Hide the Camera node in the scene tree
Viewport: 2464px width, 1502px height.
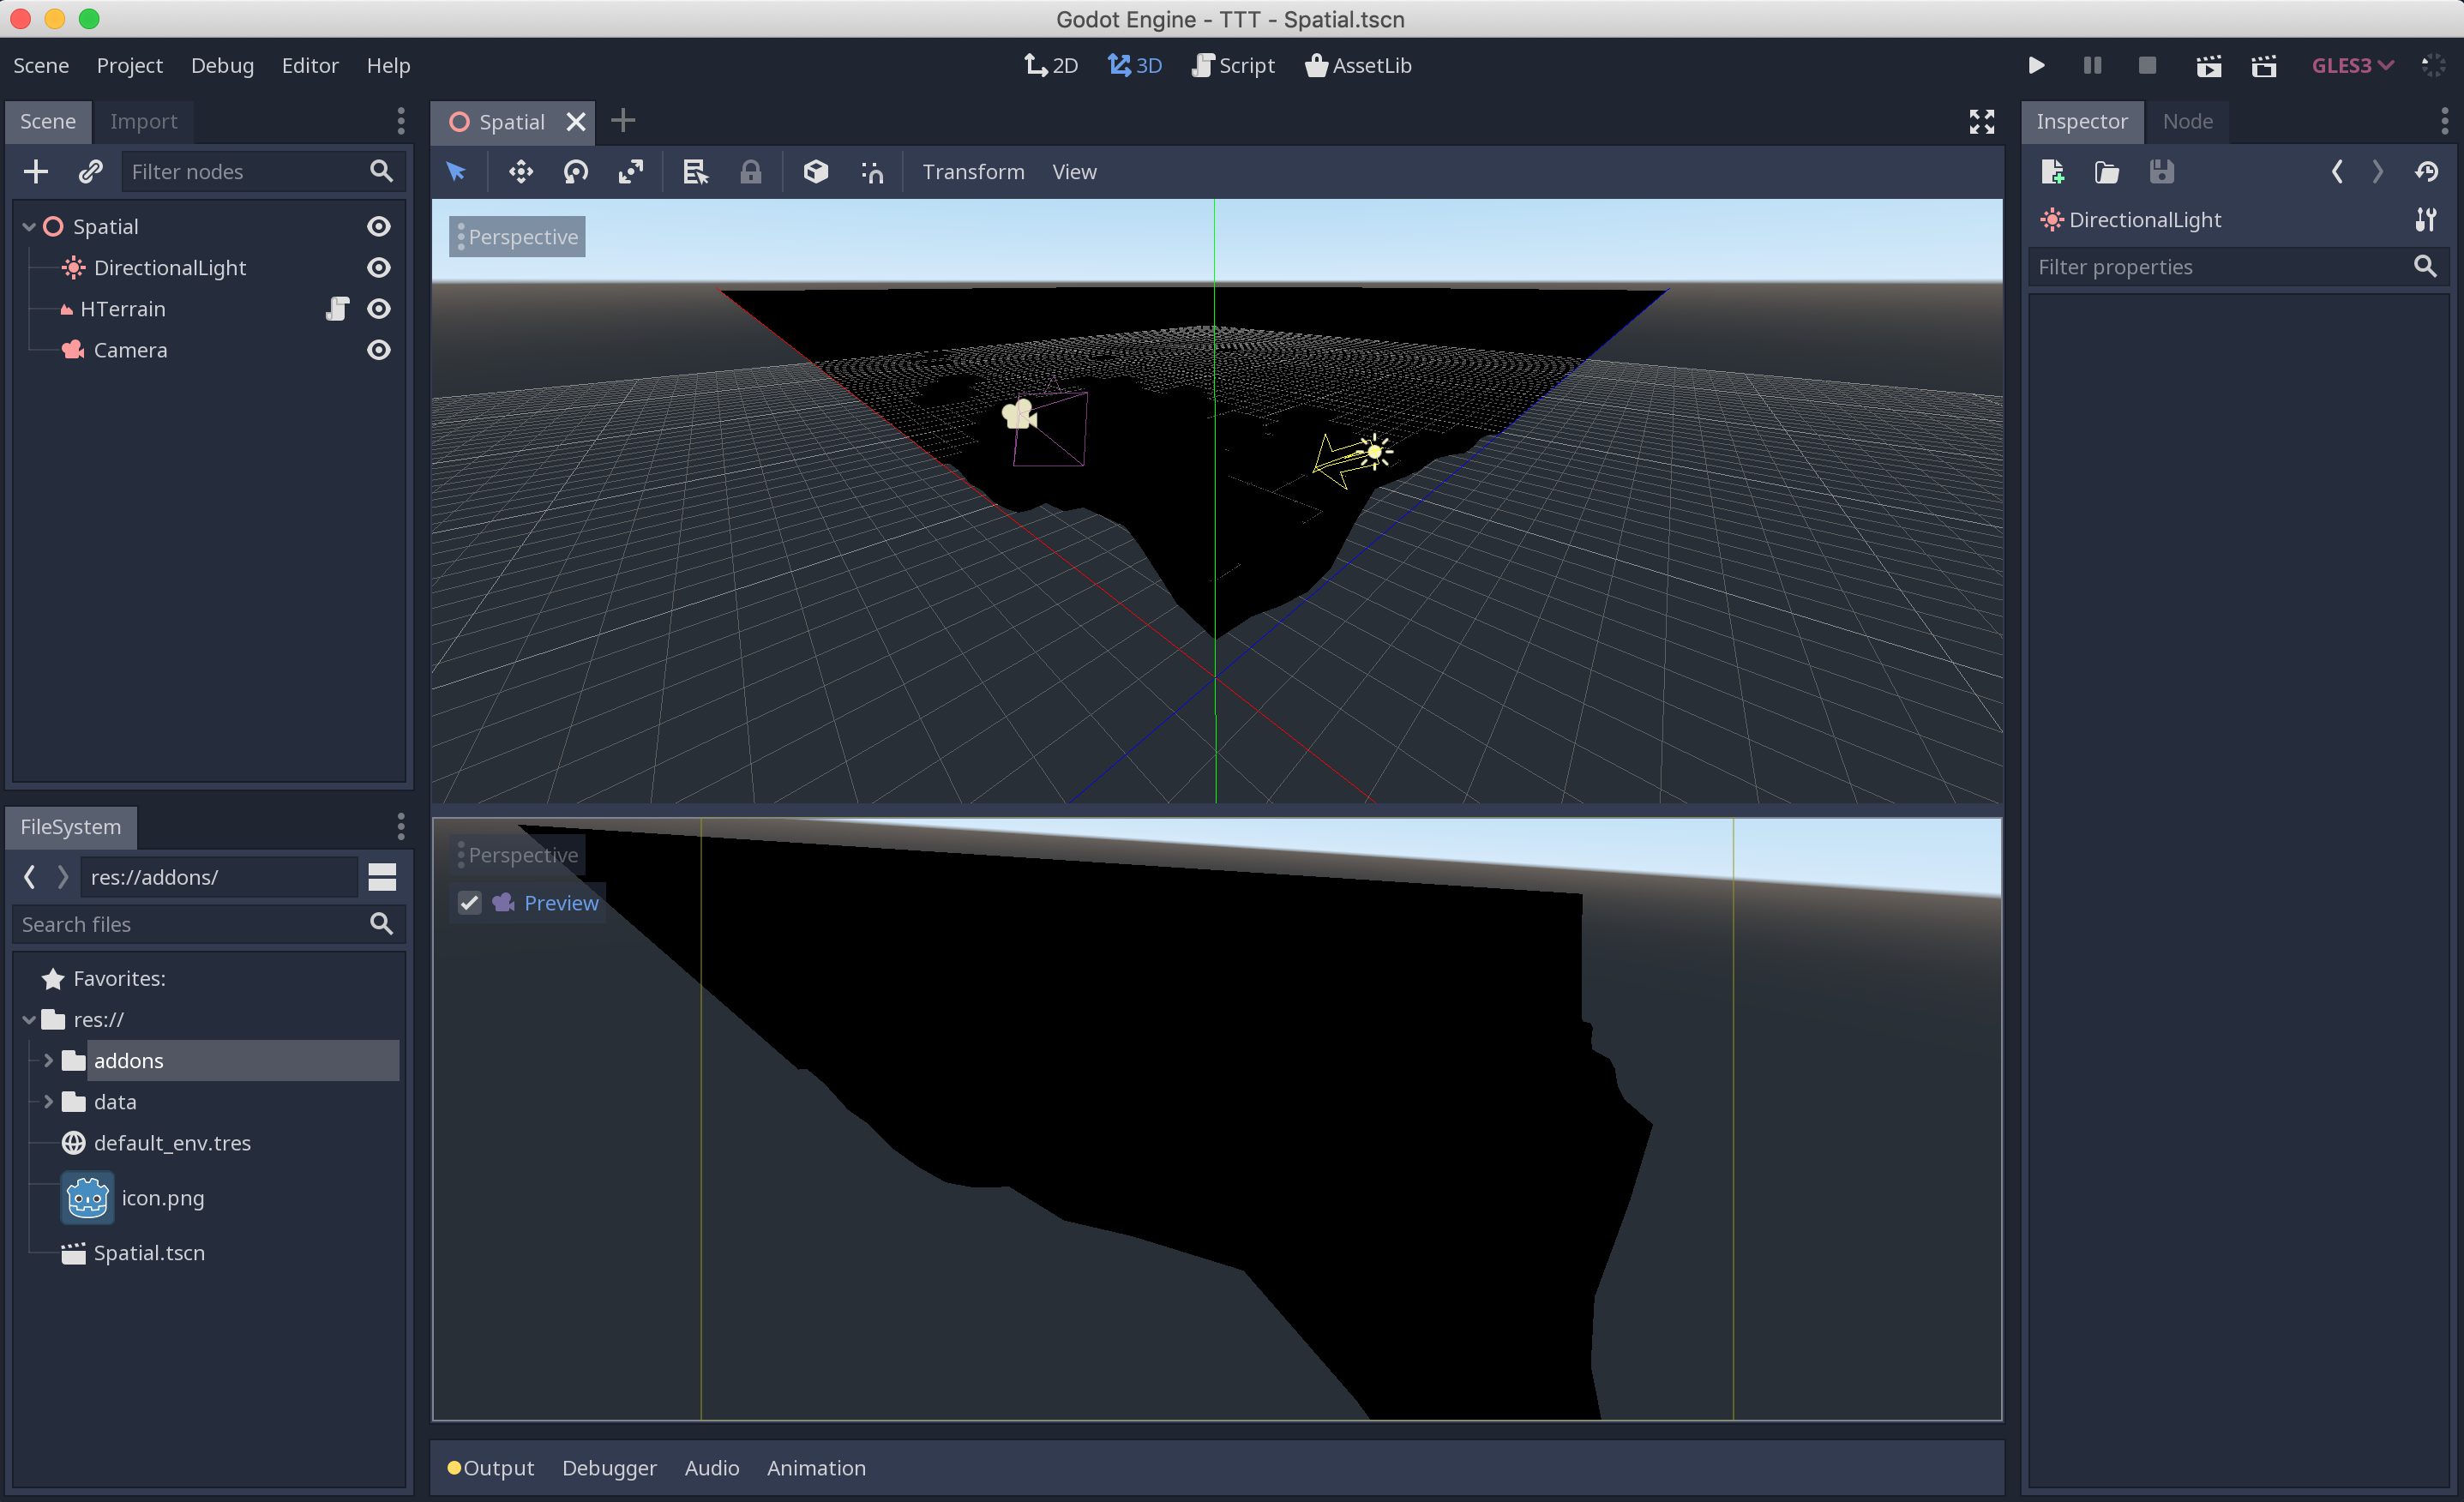[378, 350]
